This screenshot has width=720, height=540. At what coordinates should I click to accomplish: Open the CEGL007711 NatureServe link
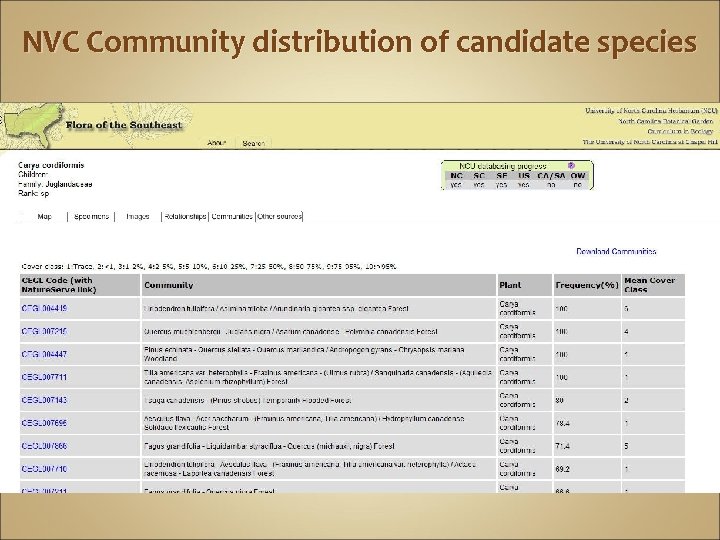[44, 377]
